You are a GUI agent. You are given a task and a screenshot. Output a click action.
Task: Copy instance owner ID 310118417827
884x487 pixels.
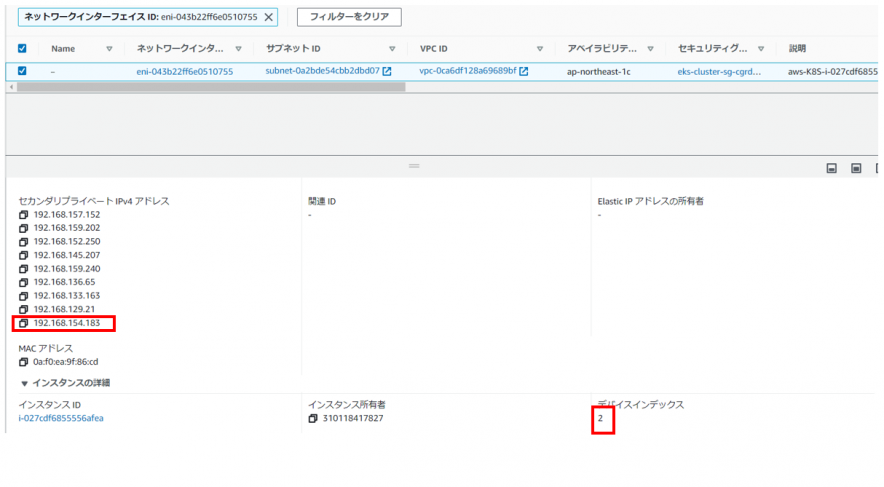coord(313,418)
